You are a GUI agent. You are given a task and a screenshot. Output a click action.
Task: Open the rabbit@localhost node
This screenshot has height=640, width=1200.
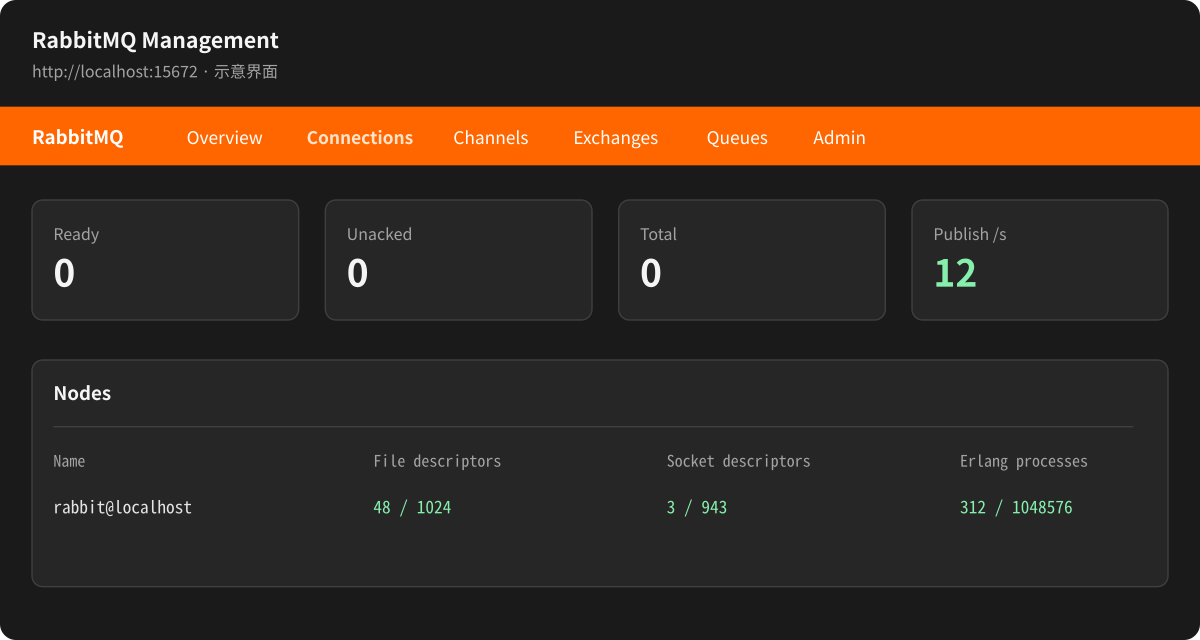(x=122, y=507)
